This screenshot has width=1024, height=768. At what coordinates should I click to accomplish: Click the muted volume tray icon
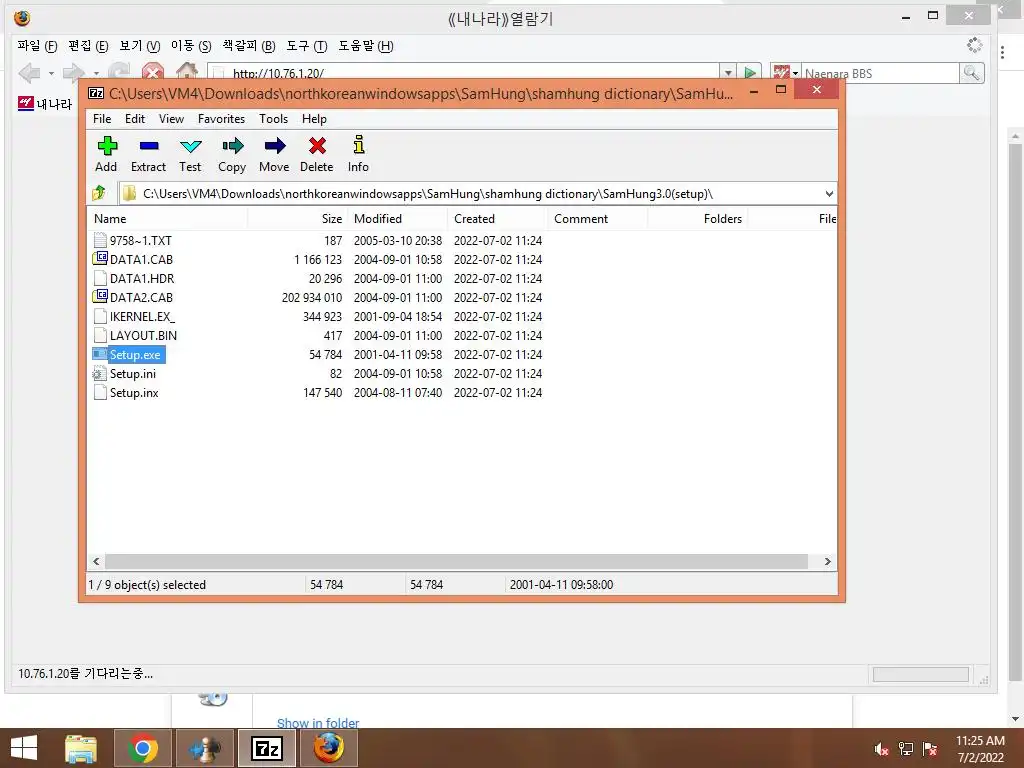click(x=881, y=749)
